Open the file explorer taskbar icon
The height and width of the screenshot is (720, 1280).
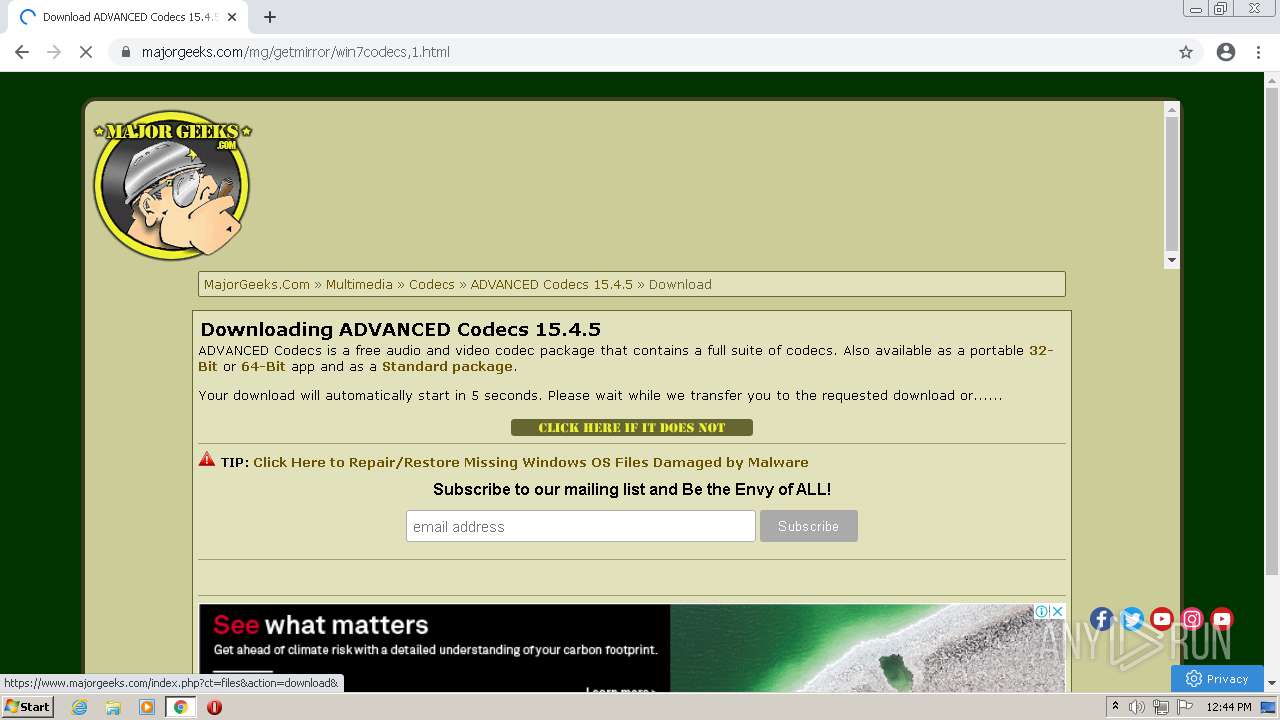click(113, 707)
